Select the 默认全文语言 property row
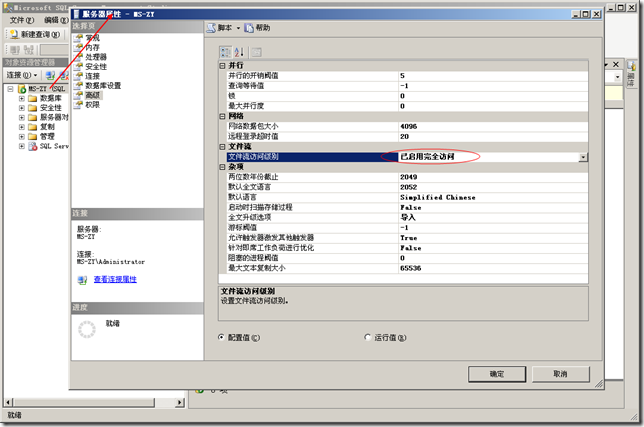 point(407,187)
